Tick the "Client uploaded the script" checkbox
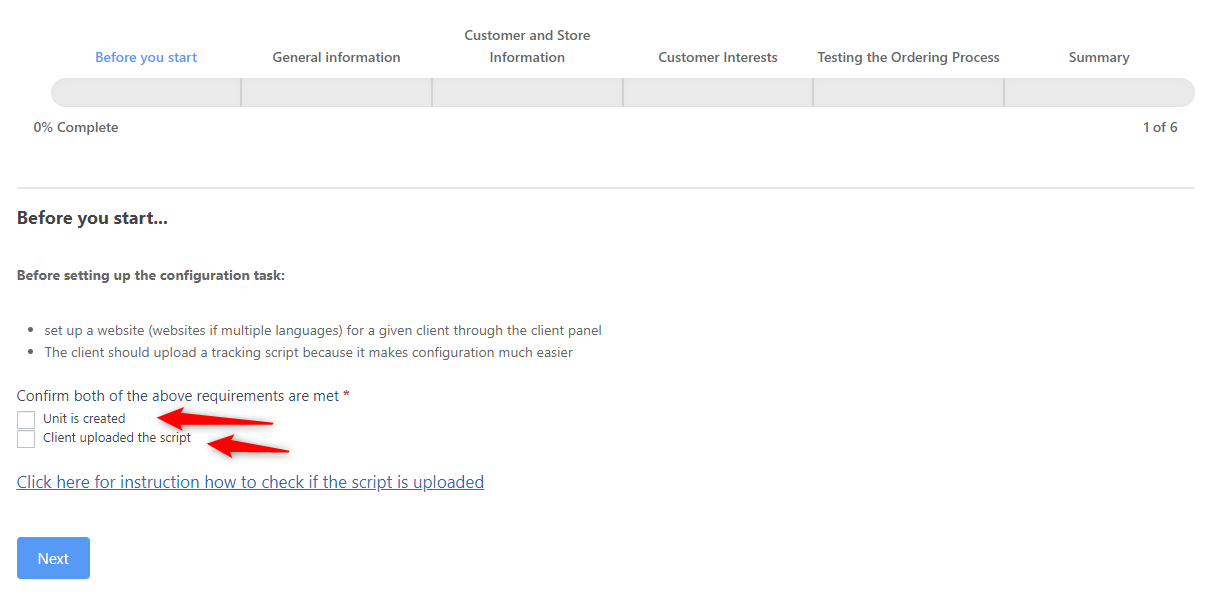The height and width of the screenshot is (612, 1212). point(26,439)
